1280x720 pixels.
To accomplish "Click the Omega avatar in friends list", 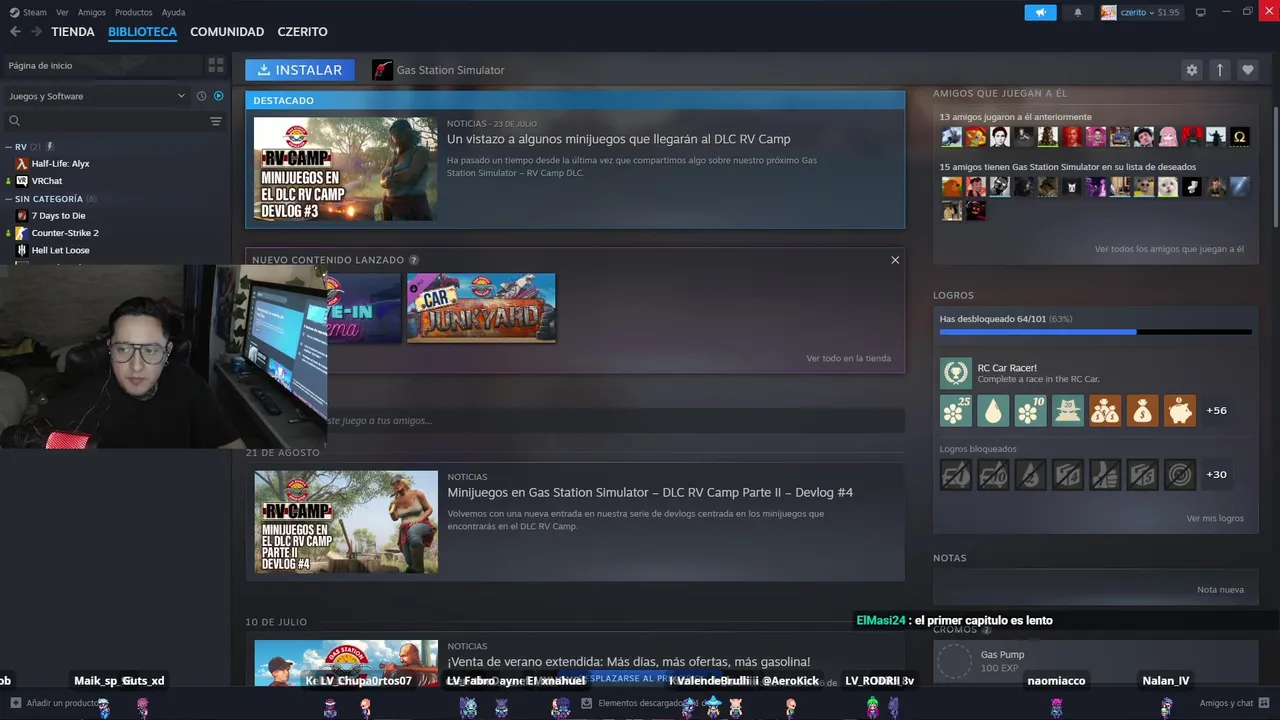I will 1240,137.
